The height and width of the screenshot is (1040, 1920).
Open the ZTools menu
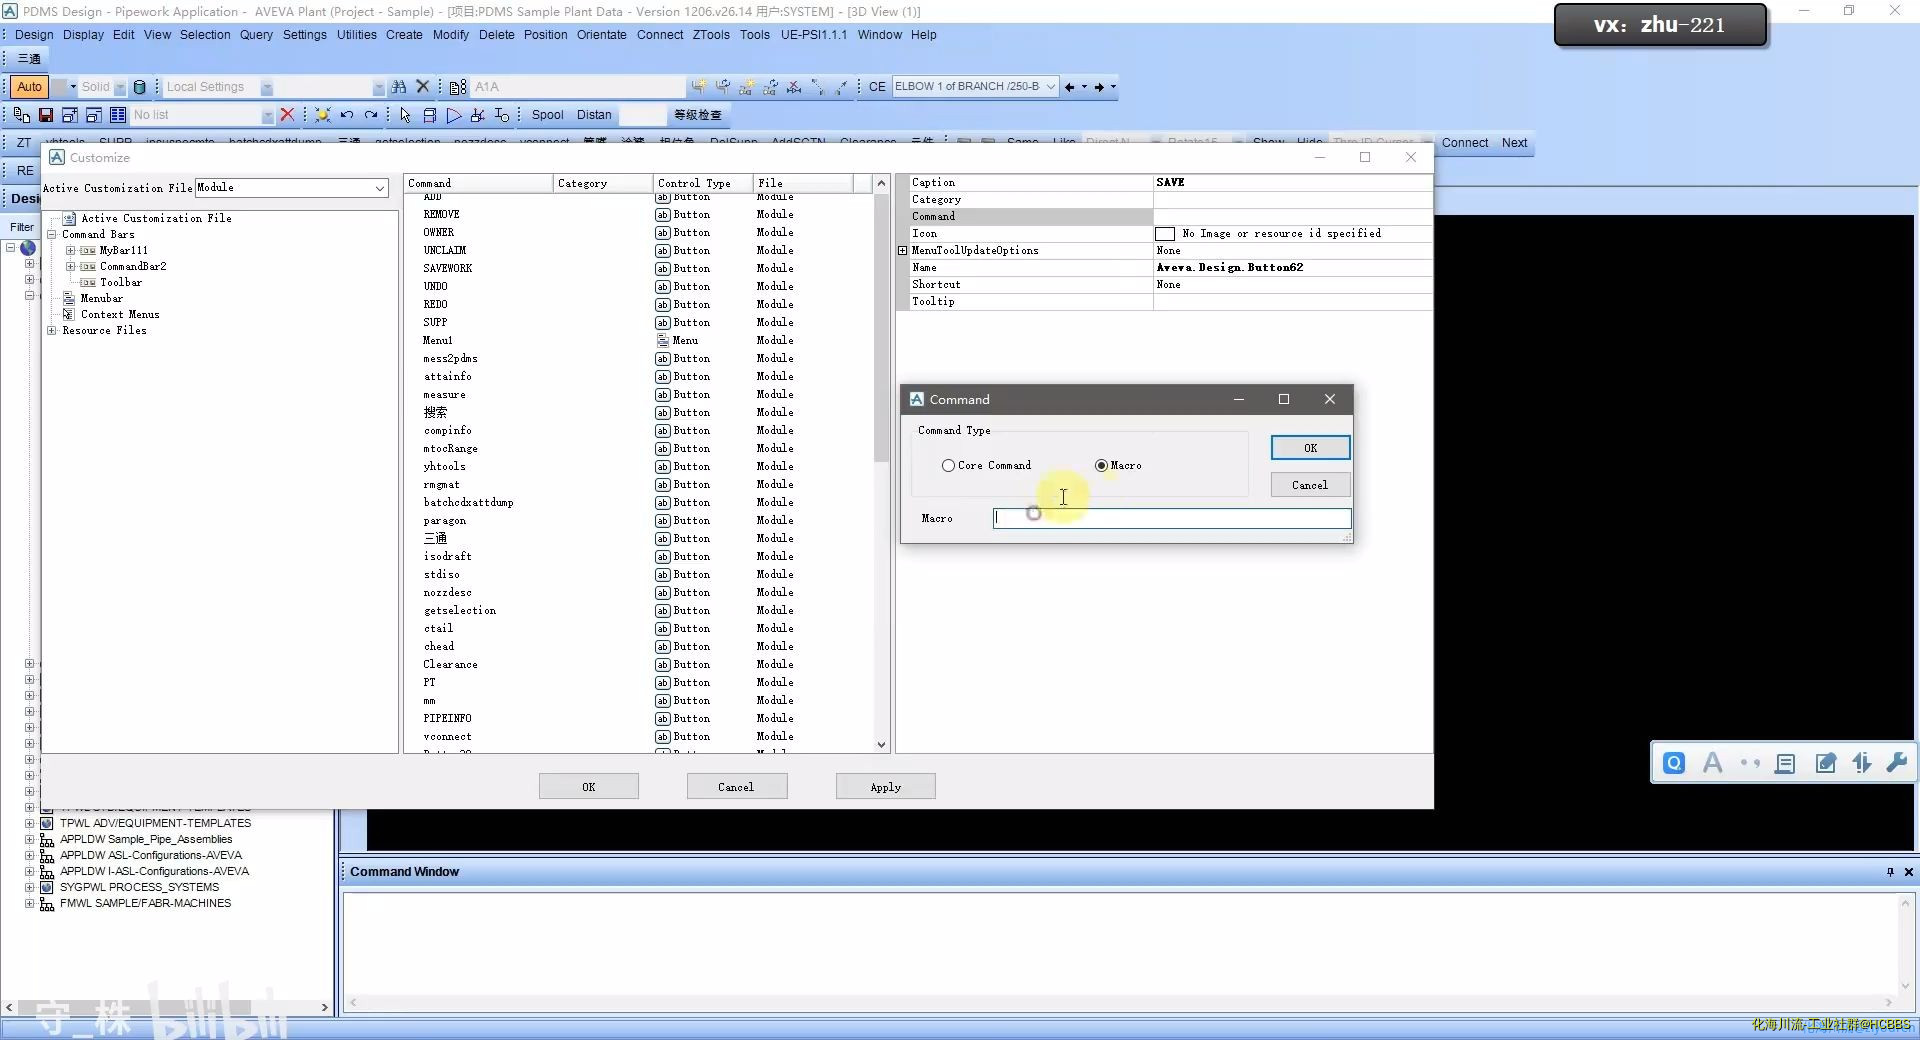711,35
